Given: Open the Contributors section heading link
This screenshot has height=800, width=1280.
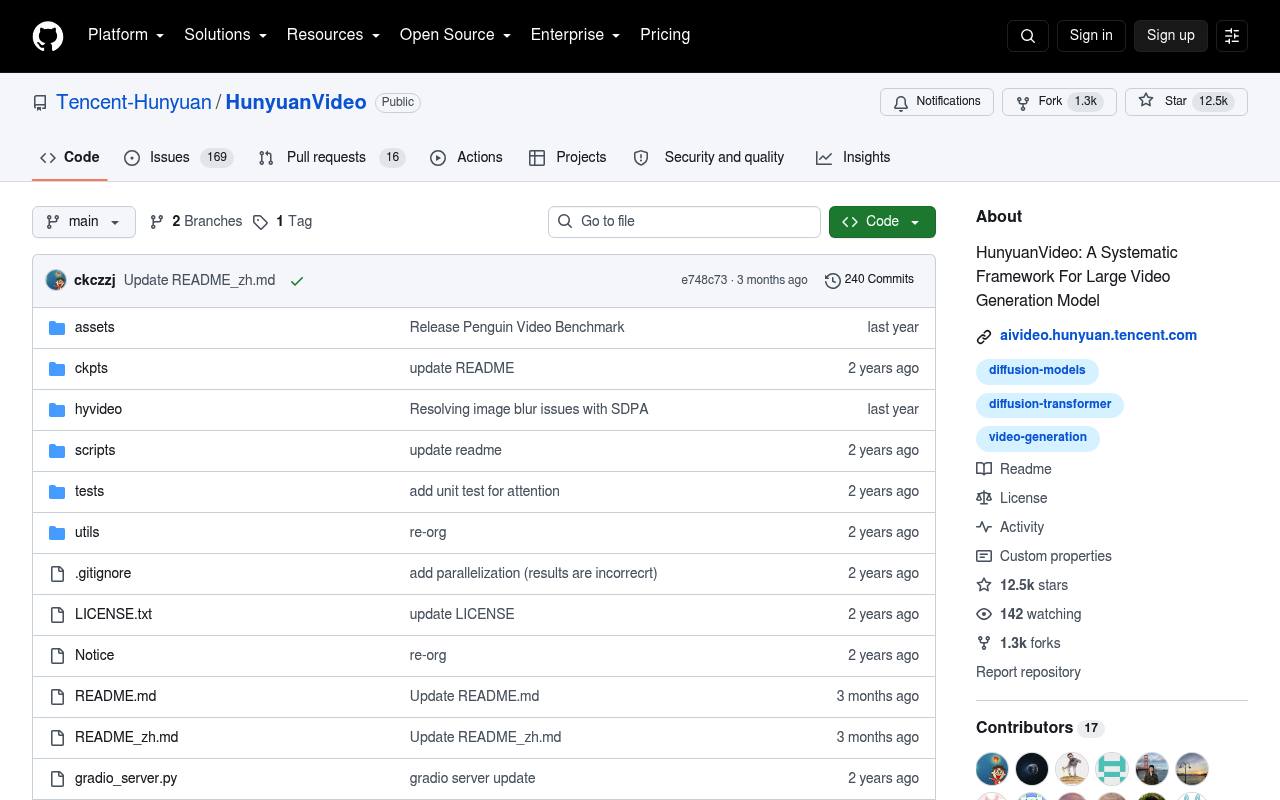Looking at the screenshot, I should point(1040,728).
